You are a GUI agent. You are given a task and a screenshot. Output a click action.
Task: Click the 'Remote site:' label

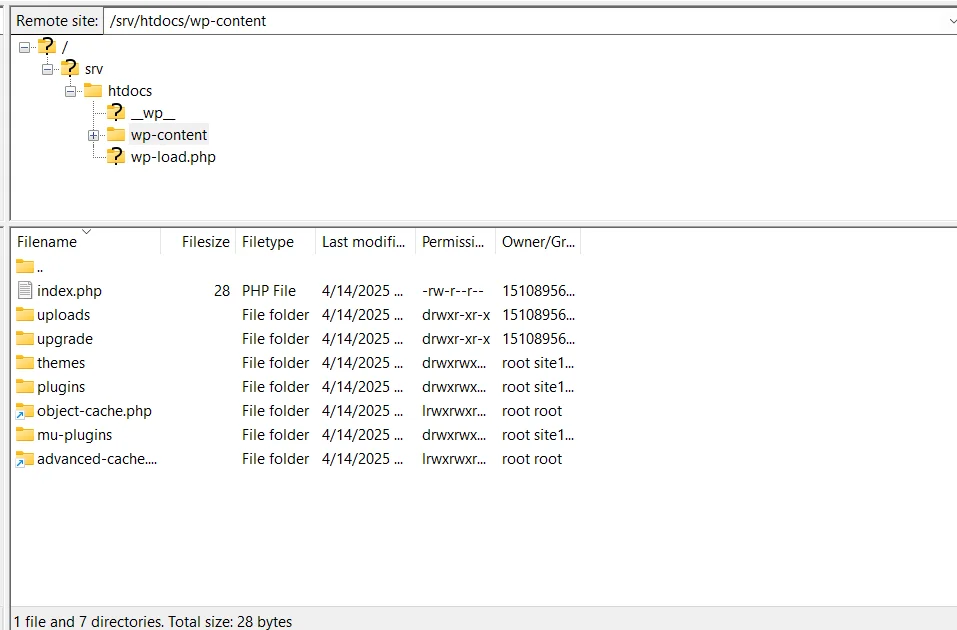point(57,21)
